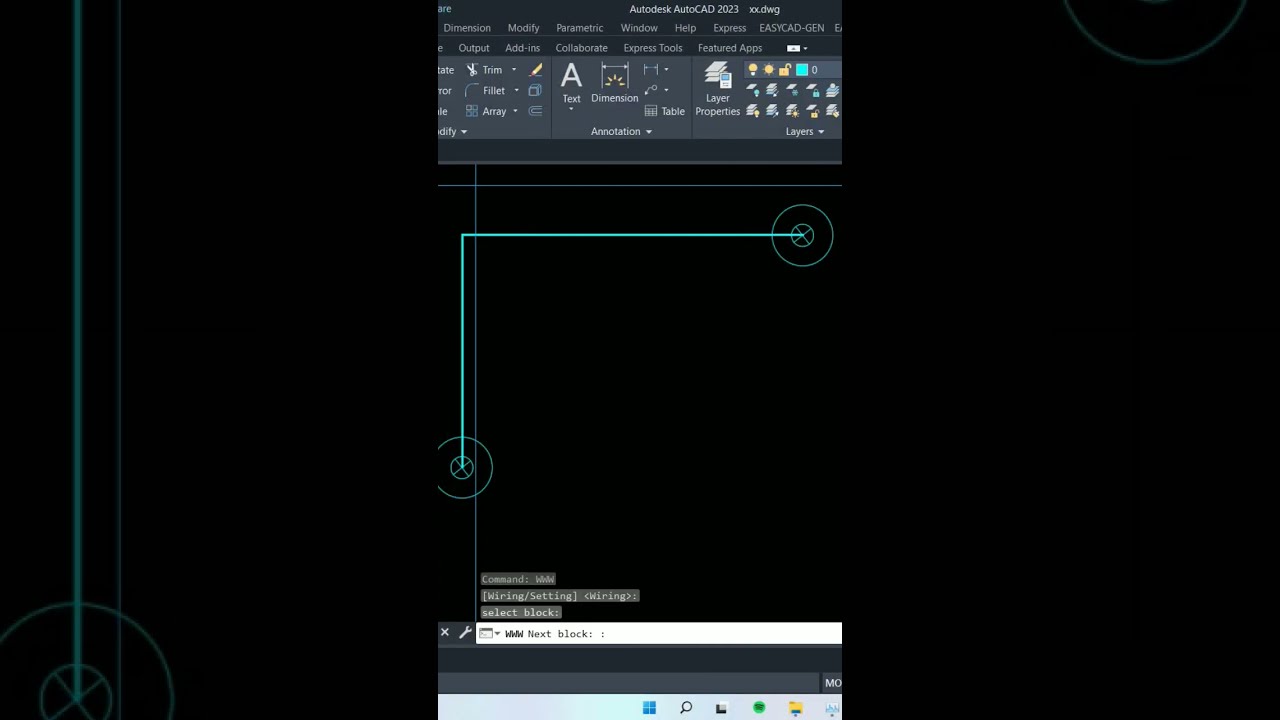1280x720 pixels.
Task: Open the Leader dropdown arrow
Action: coord(666,90)
